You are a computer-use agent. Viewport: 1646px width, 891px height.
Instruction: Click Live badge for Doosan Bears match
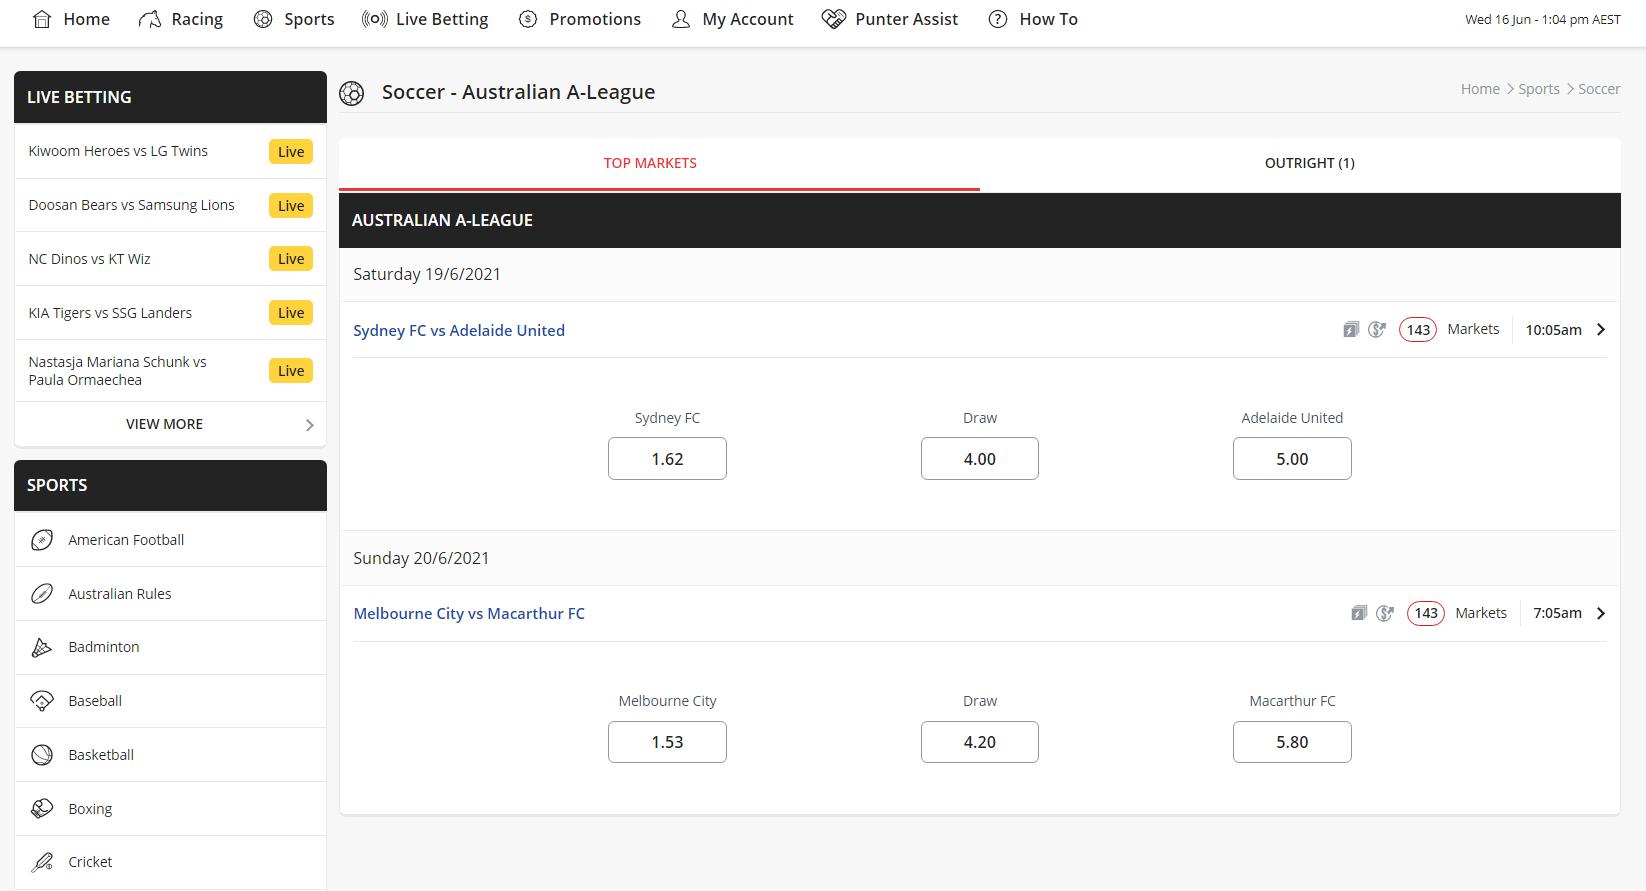pos(291,206)
